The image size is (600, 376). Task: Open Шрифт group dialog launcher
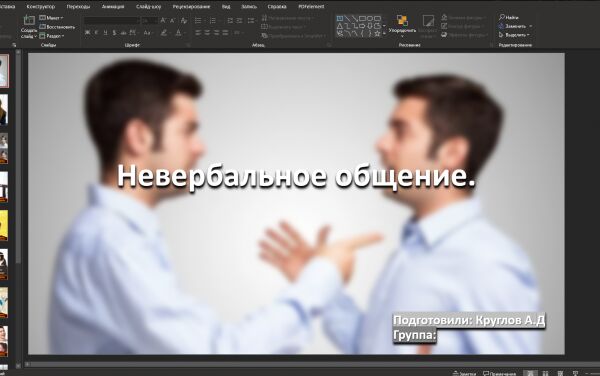click(x=188, y=45)
